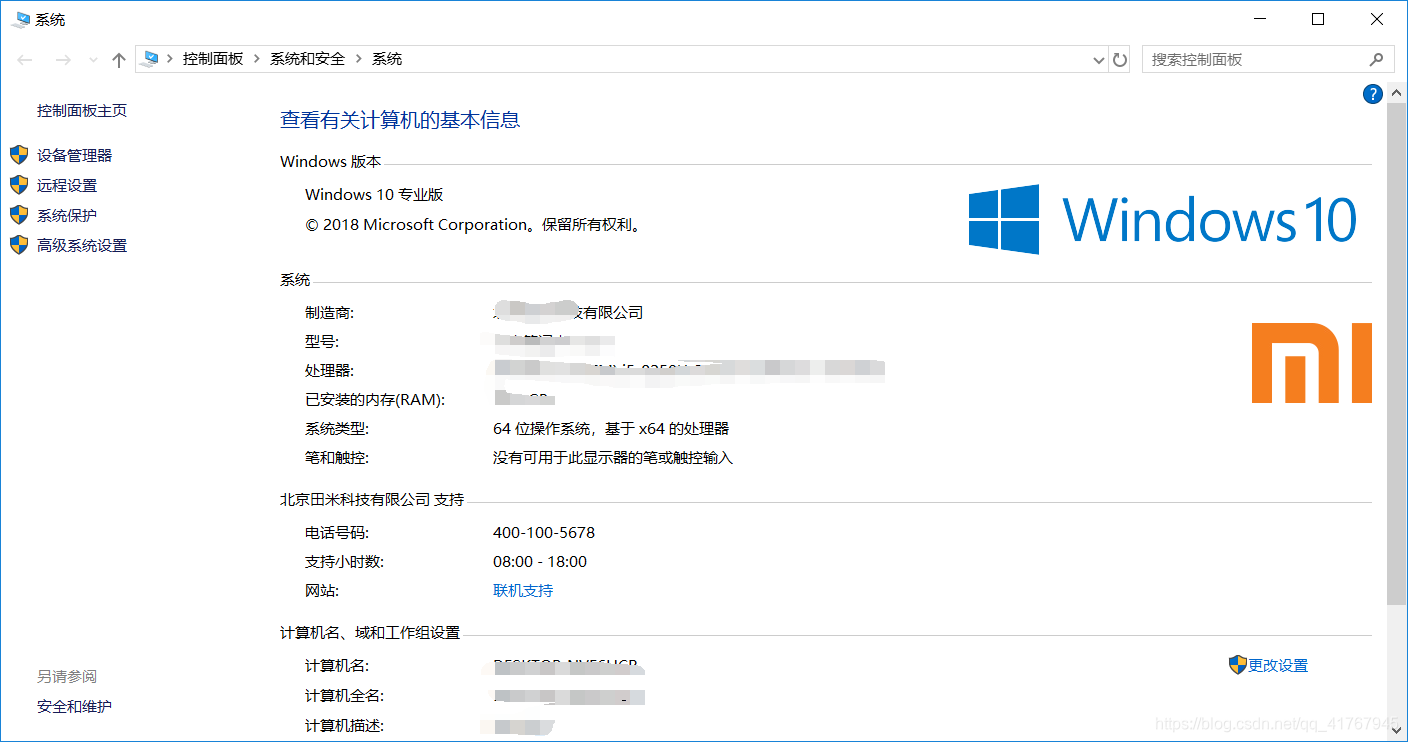This screenshot has width=1408, height=742.
Task: Click the shield icon next to 更改设置
Action: [1238, 665]
